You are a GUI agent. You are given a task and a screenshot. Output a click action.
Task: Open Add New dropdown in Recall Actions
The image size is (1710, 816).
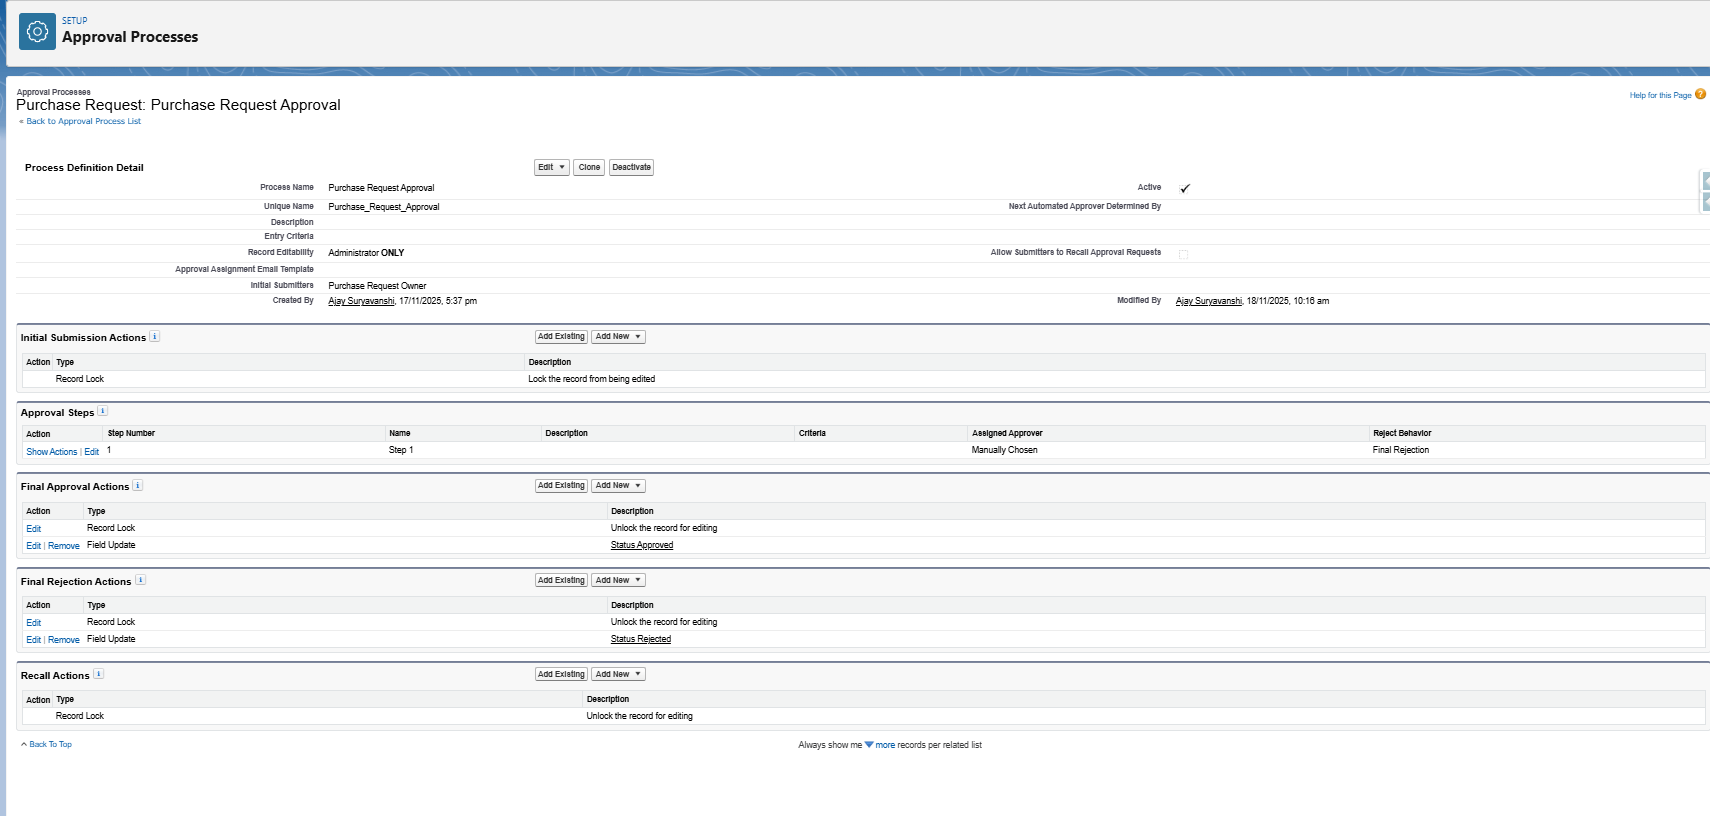618,674
